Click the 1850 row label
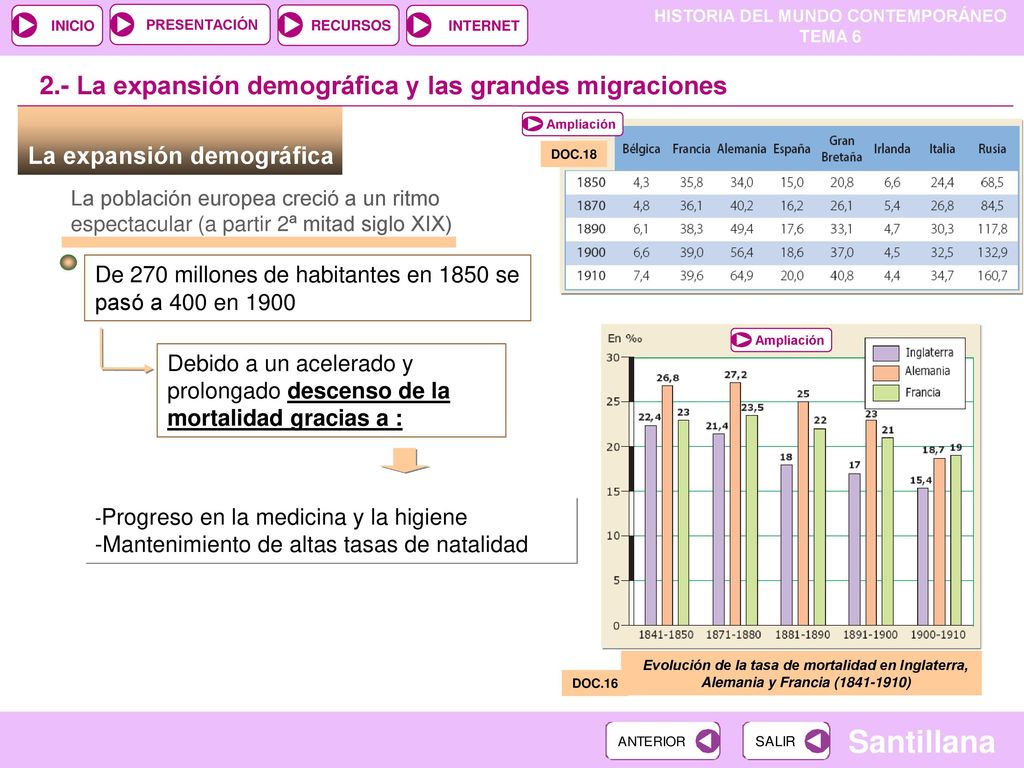1024x768 pixels. pos(590,183)
